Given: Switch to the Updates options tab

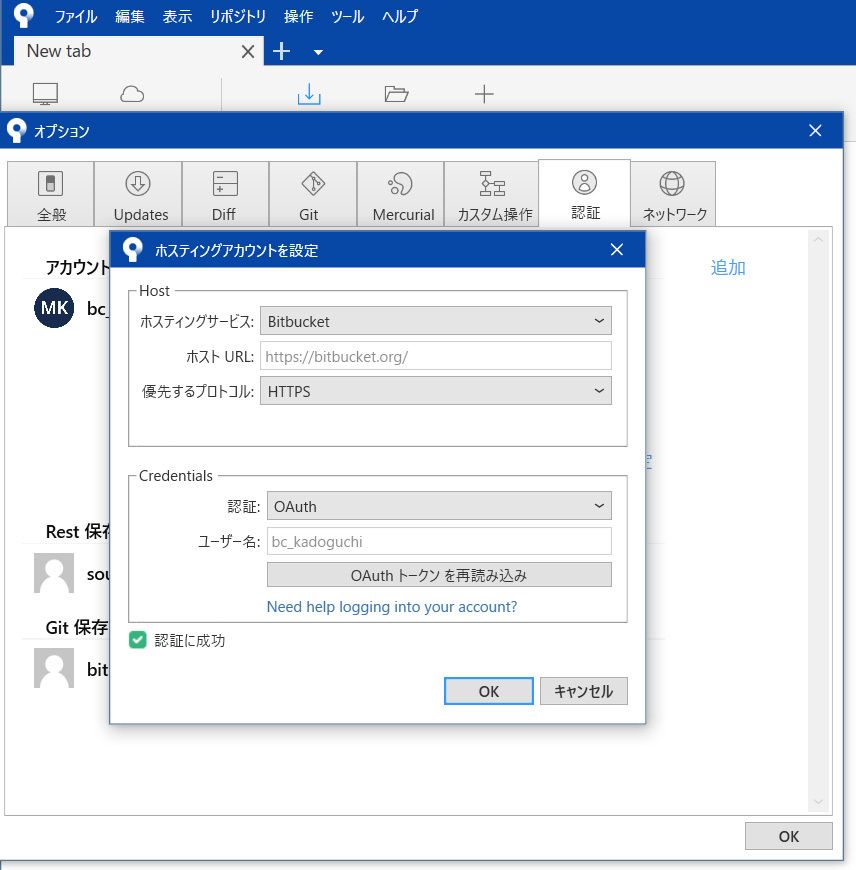Looking at the screenshot, I should click(x=138, y=194).
